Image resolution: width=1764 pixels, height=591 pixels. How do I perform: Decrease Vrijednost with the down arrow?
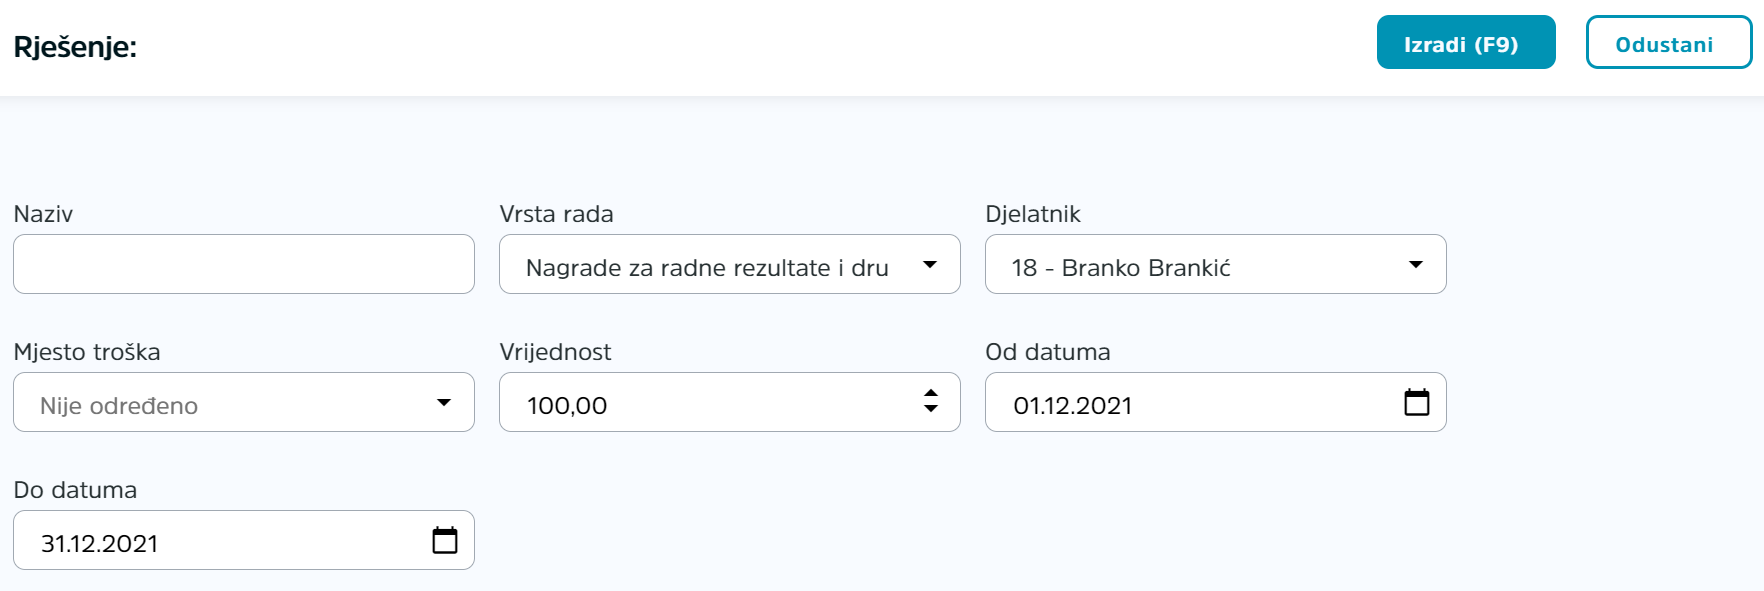(x=931, y=409)
